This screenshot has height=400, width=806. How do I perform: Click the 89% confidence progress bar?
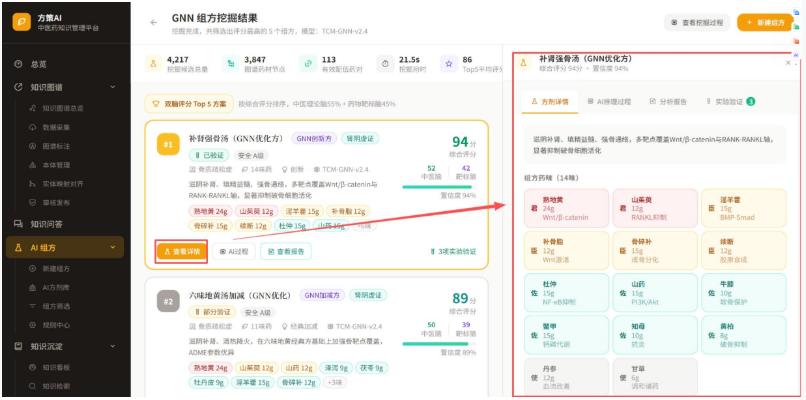(x=439, y=343)
